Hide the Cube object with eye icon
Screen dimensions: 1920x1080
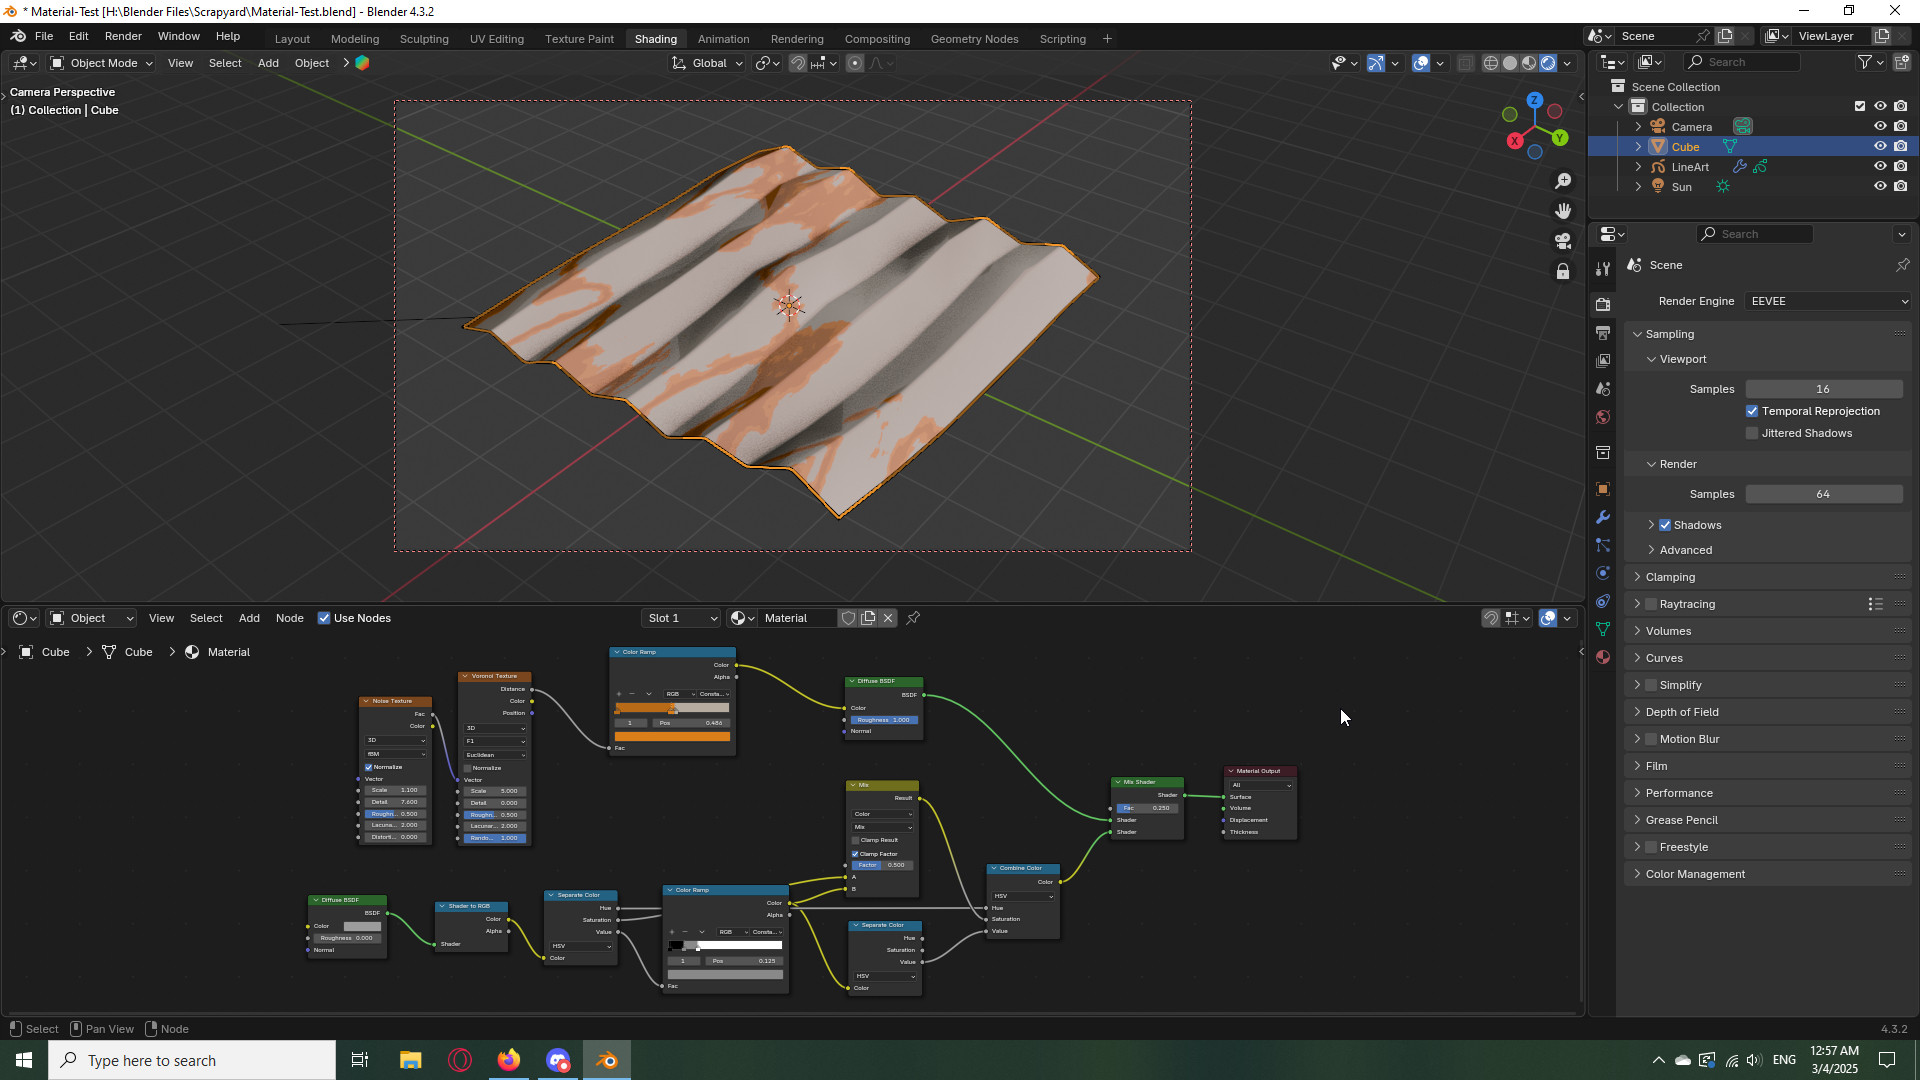[1880, 146]
